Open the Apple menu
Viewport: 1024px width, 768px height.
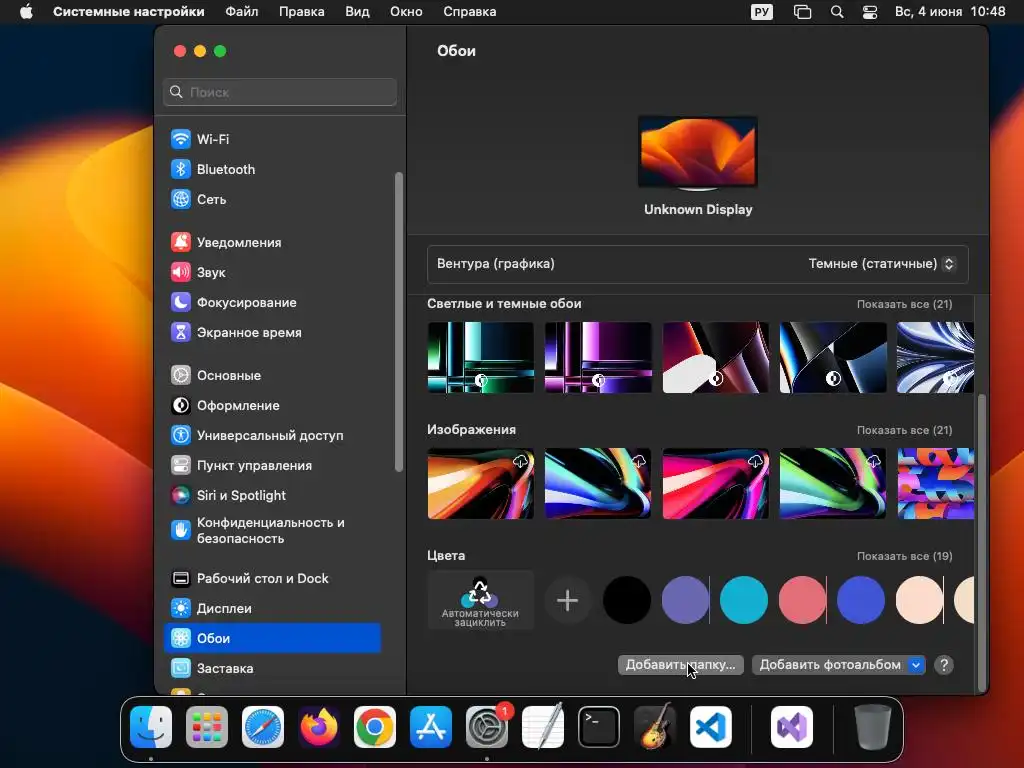pos(26,12)
